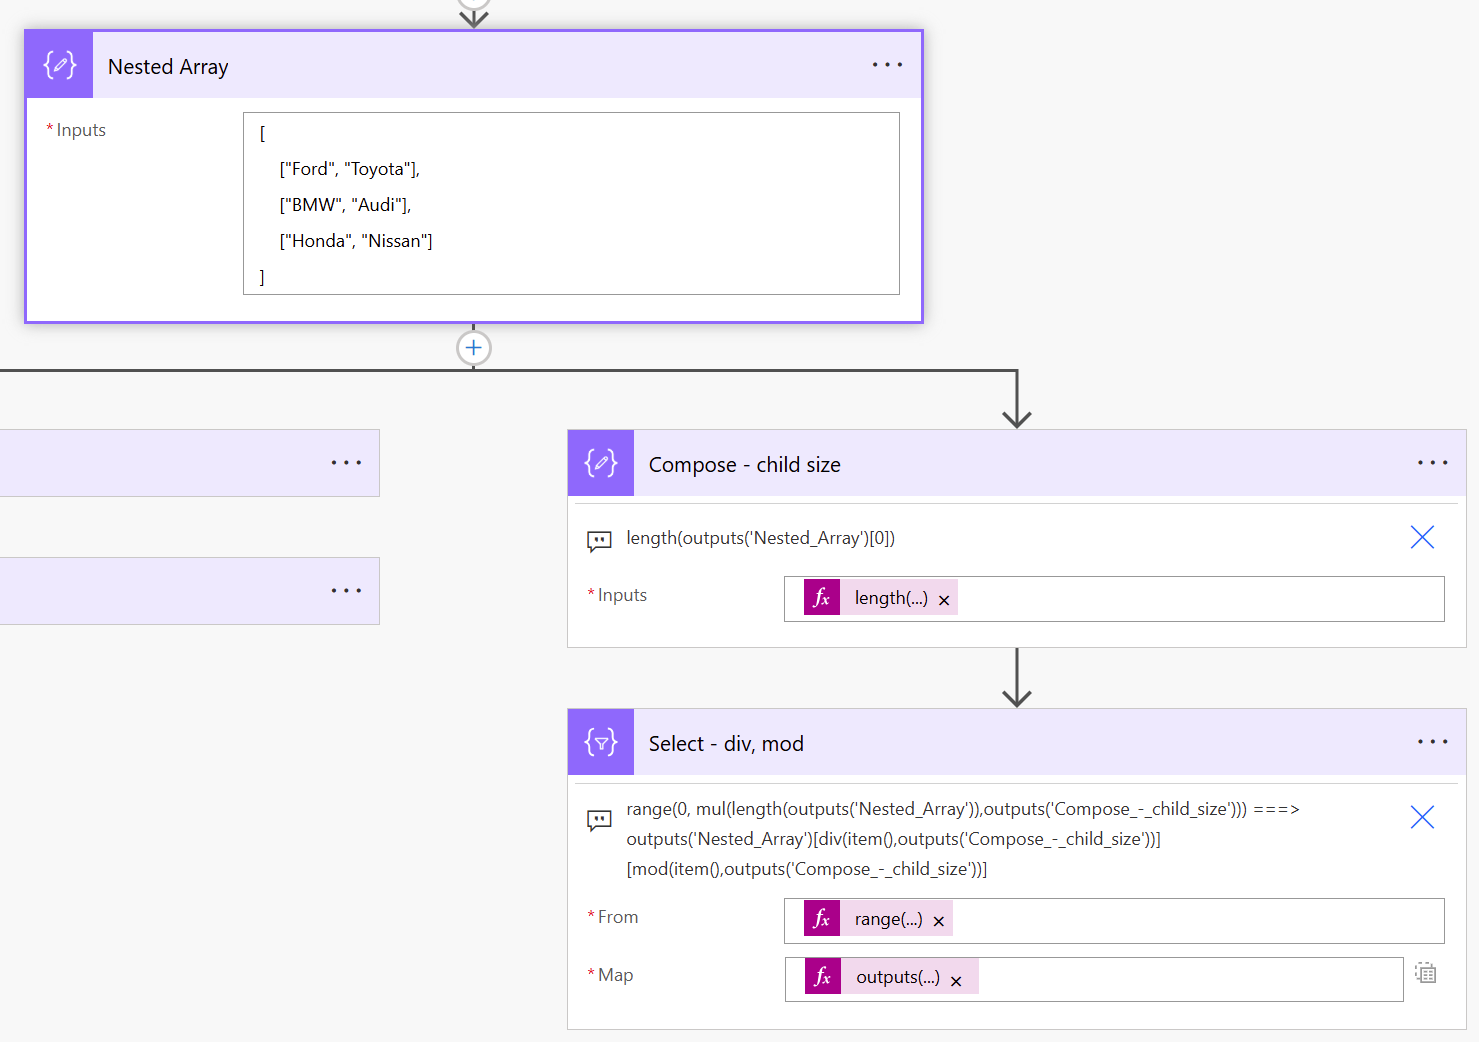Click the Compose icon on the Nested Array card
Screen dimensions: 1479x1042
click(58, 64)
